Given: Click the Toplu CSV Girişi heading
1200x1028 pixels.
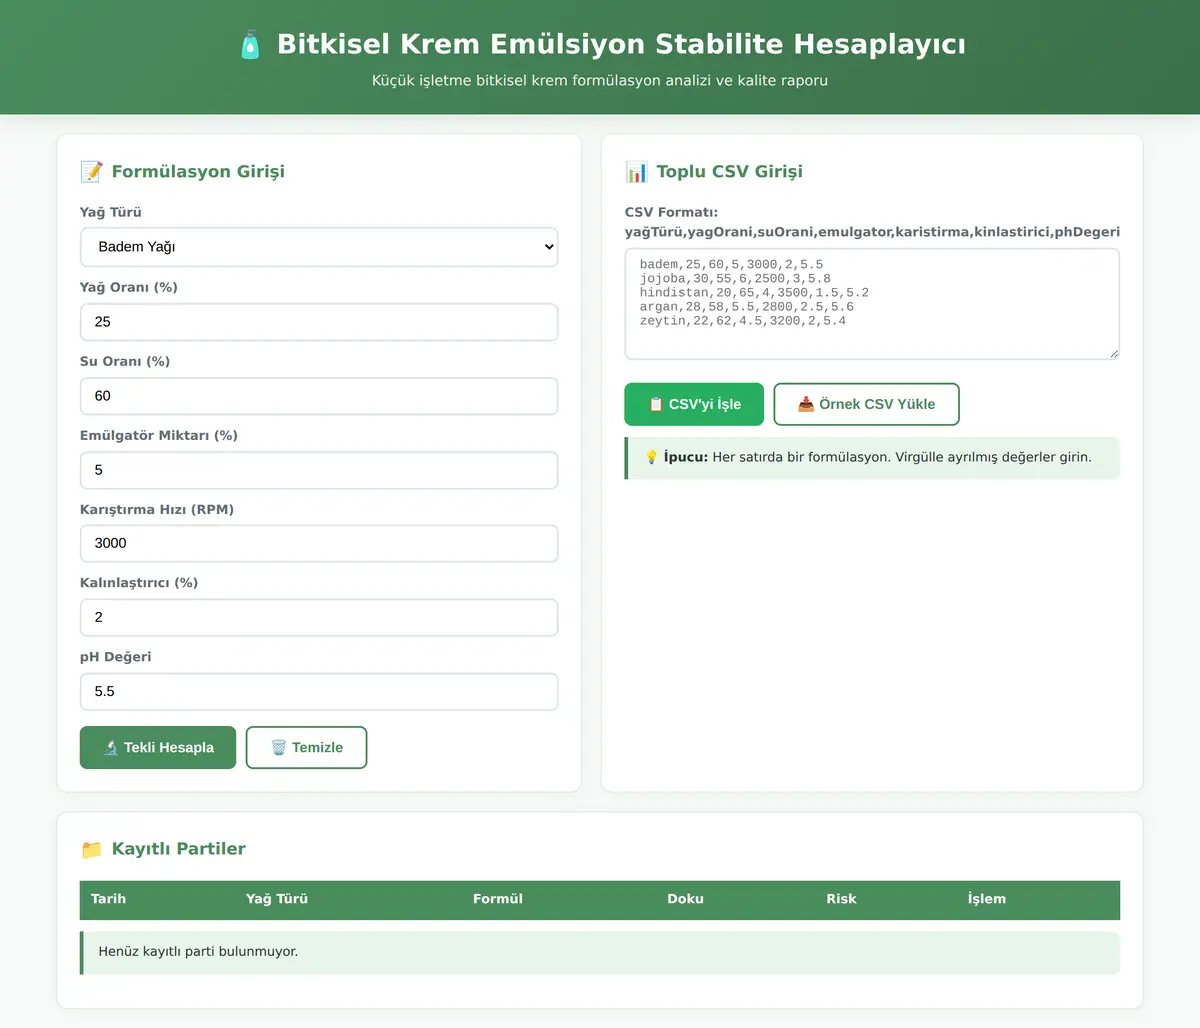Looking at the screenshot, I should [730, 172].
